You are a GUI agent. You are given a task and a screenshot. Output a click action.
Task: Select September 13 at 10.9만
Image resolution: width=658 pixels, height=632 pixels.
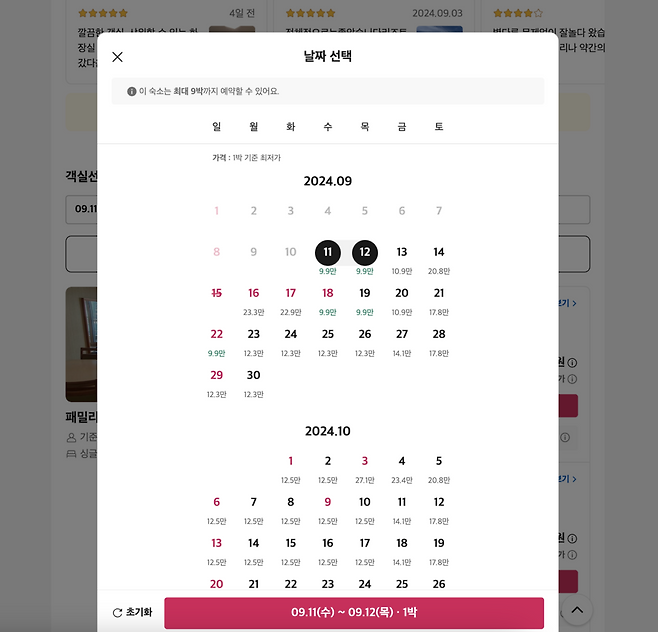click(x=402, y=259)
